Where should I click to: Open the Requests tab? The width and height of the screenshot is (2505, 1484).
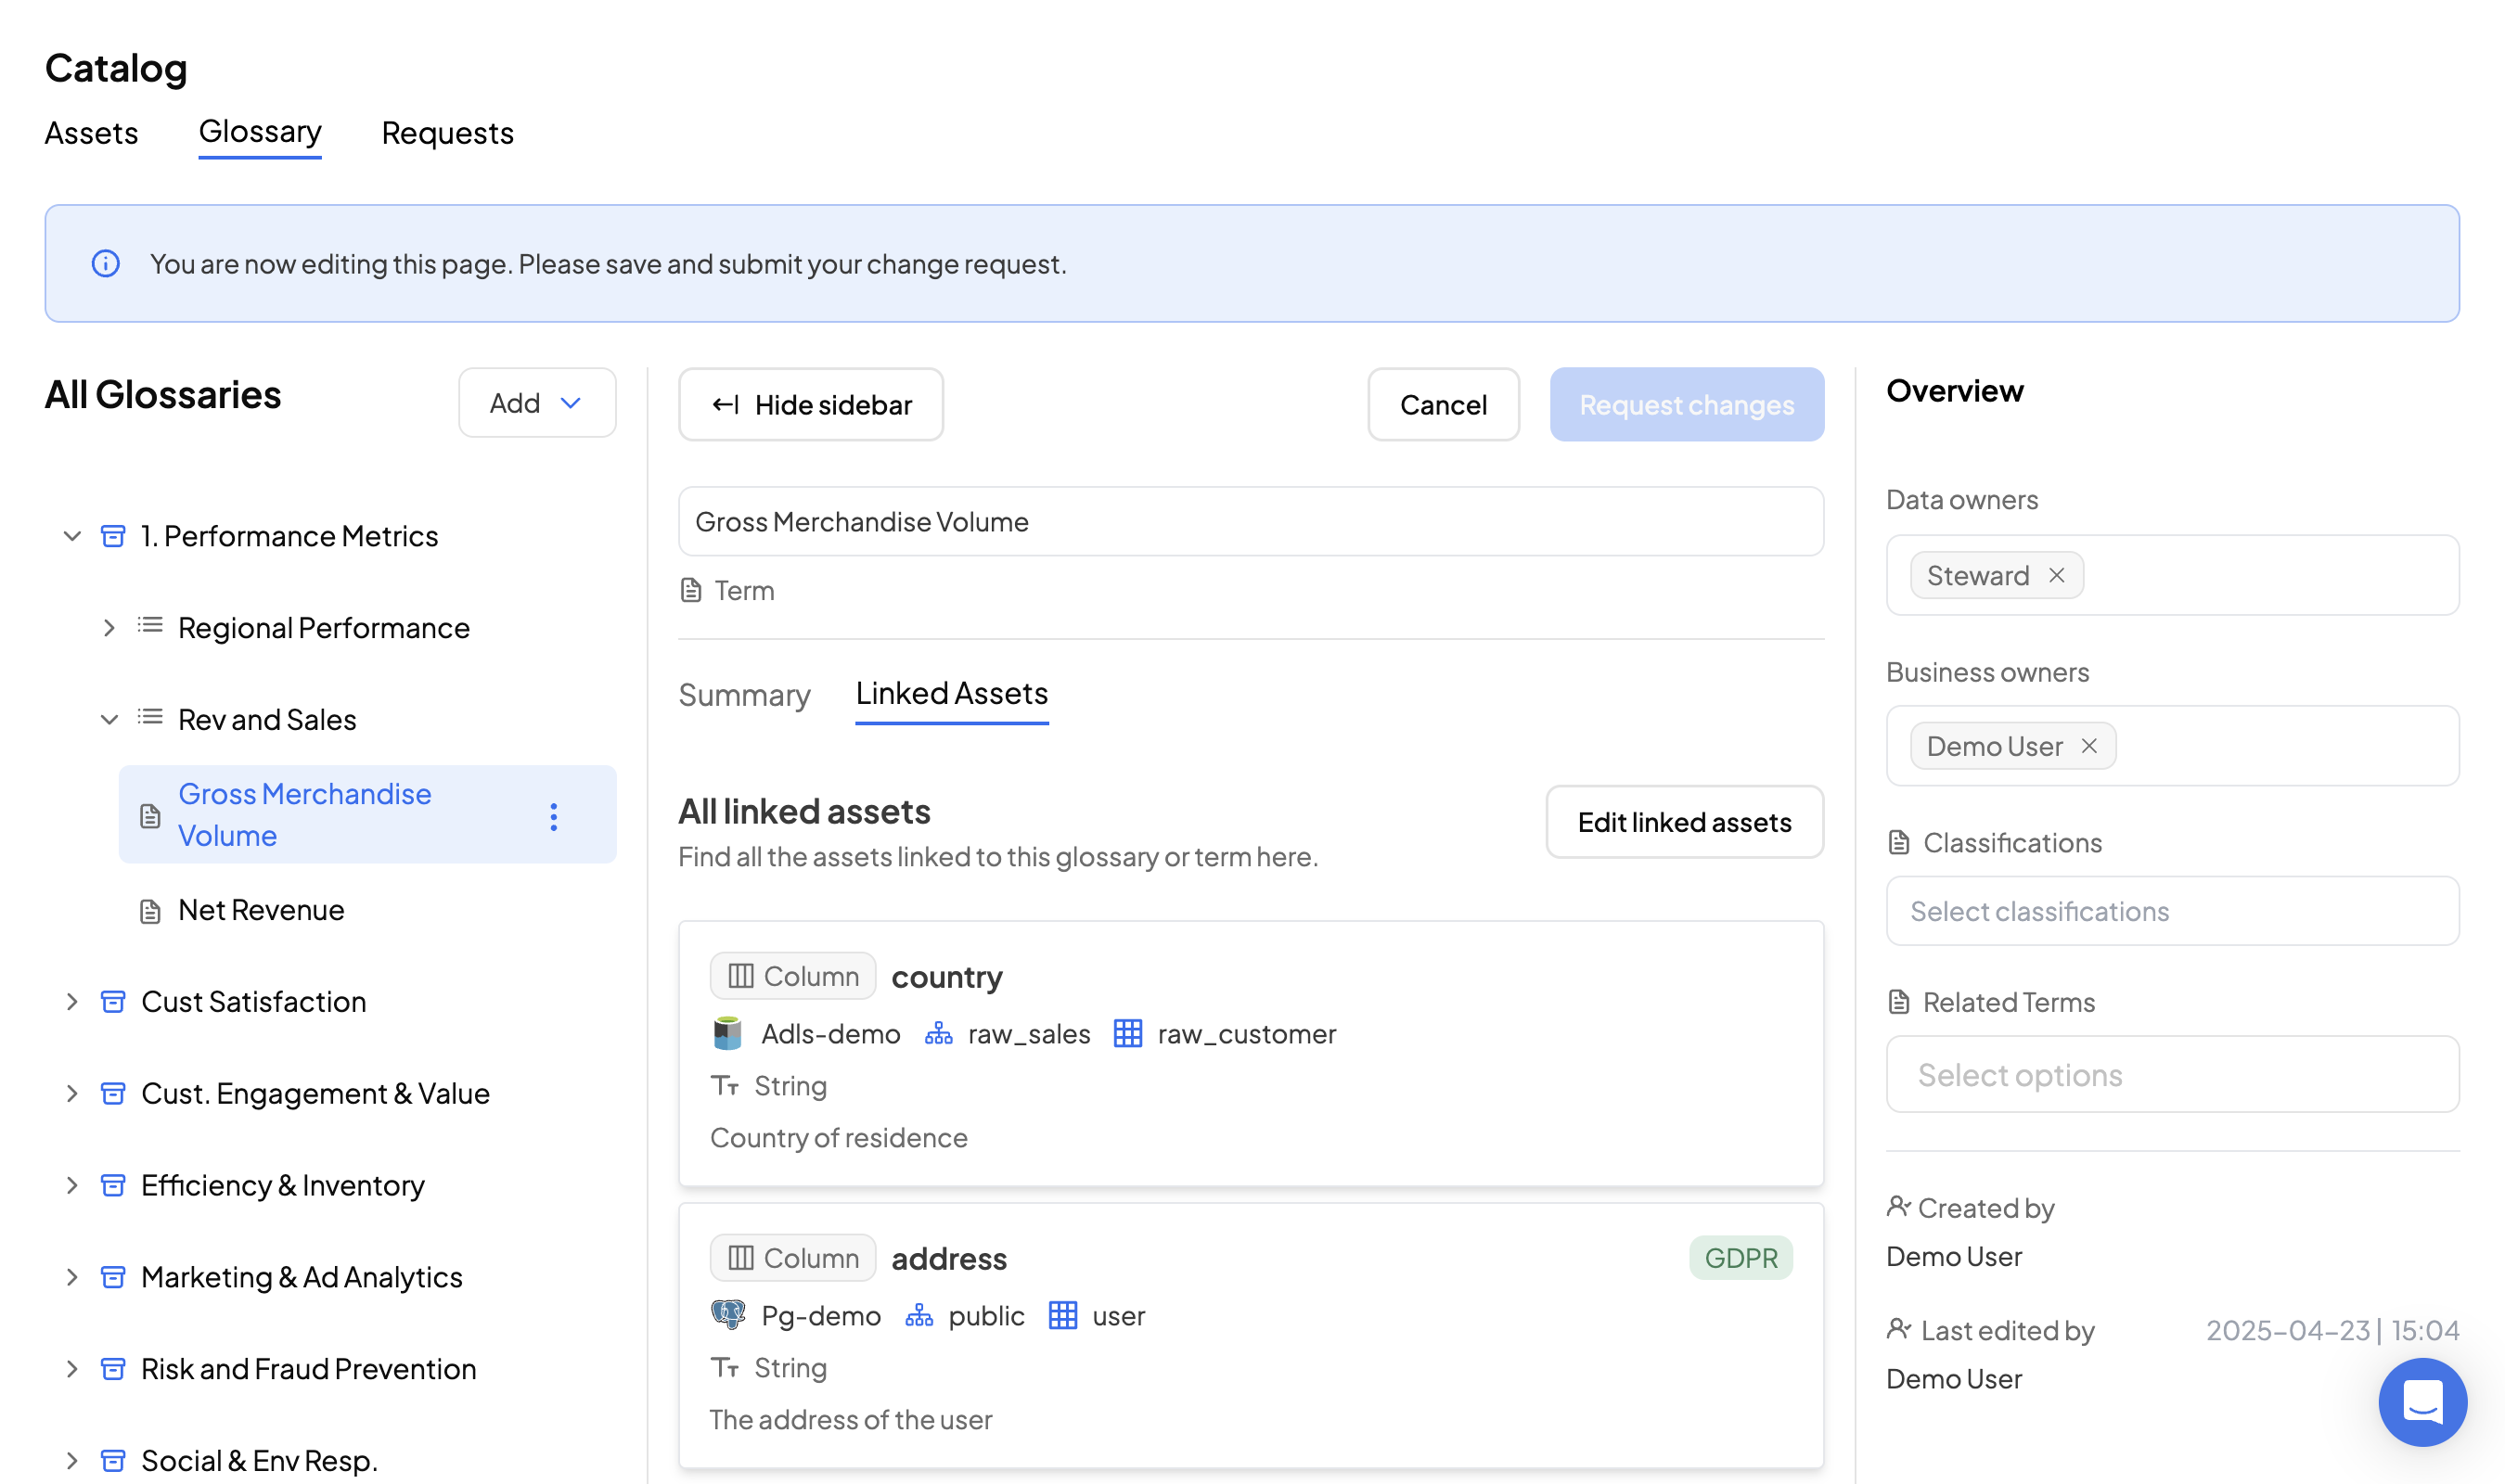tap(447, 133)
